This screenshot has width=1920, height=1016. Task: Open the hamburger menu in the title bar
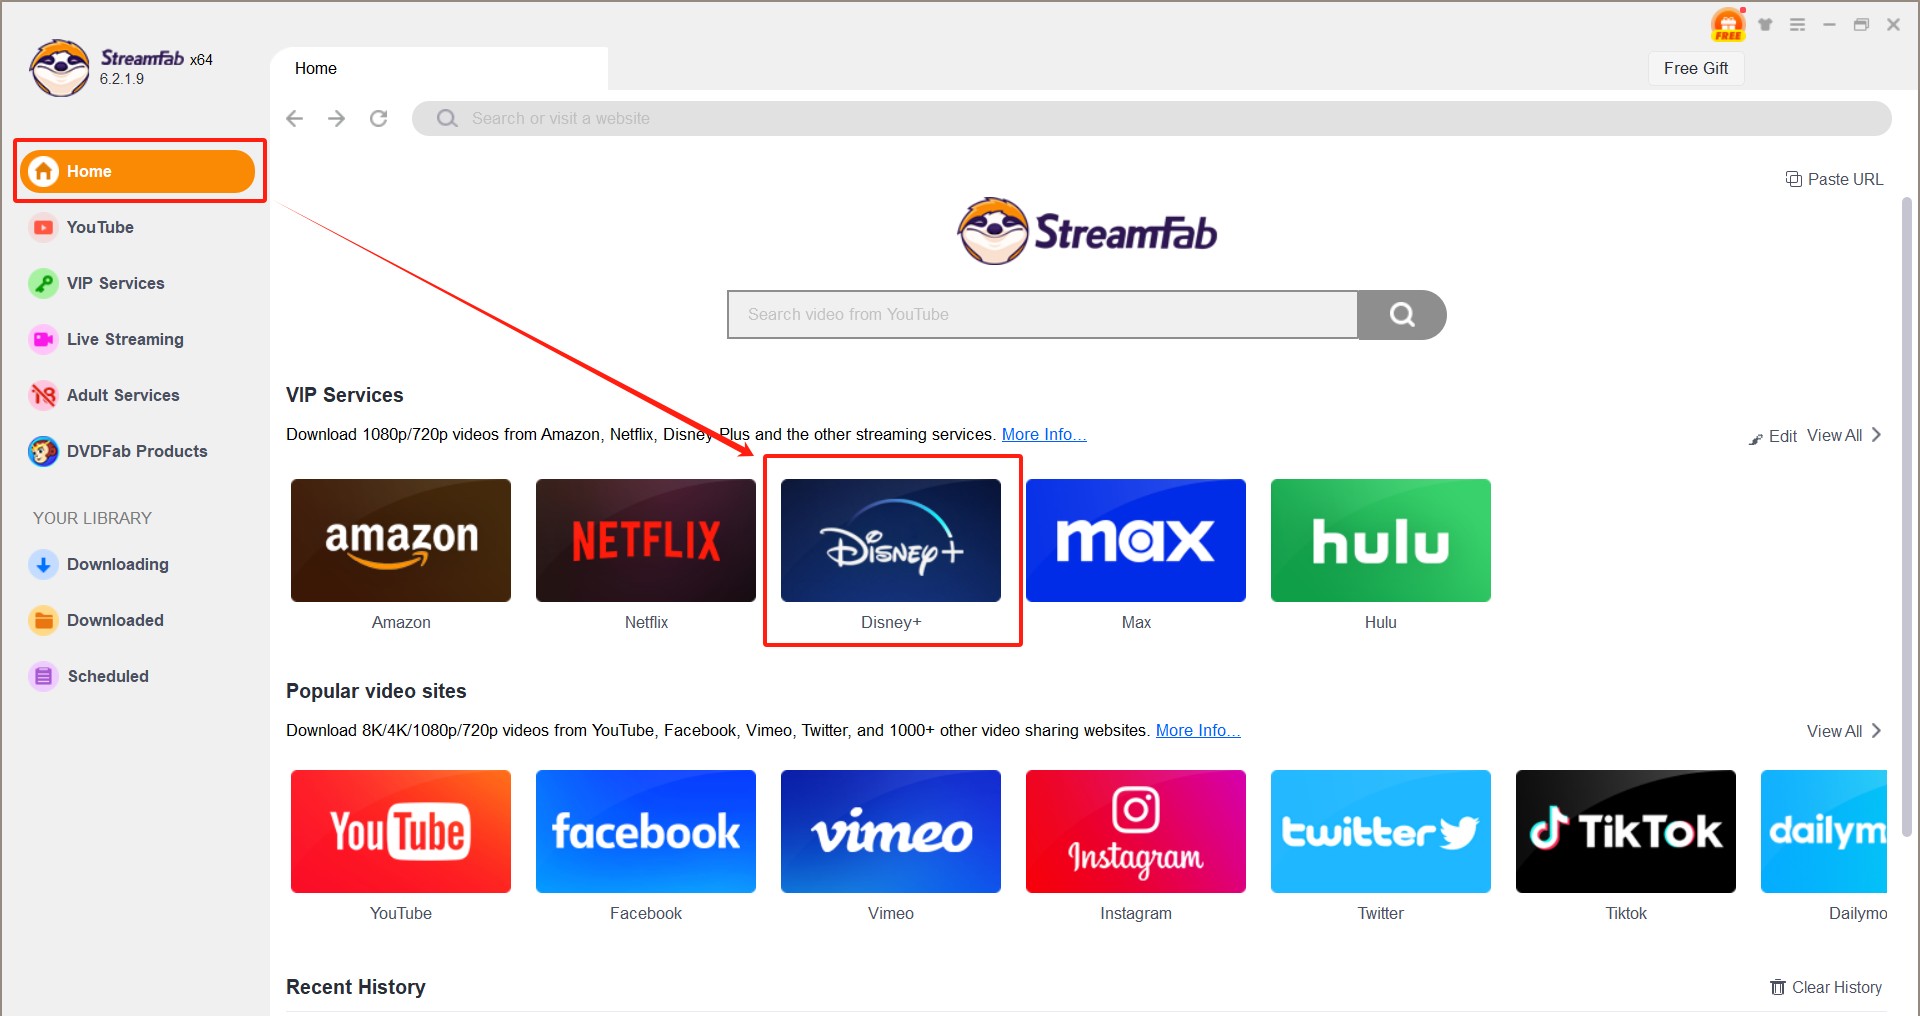pos(1797,25)
